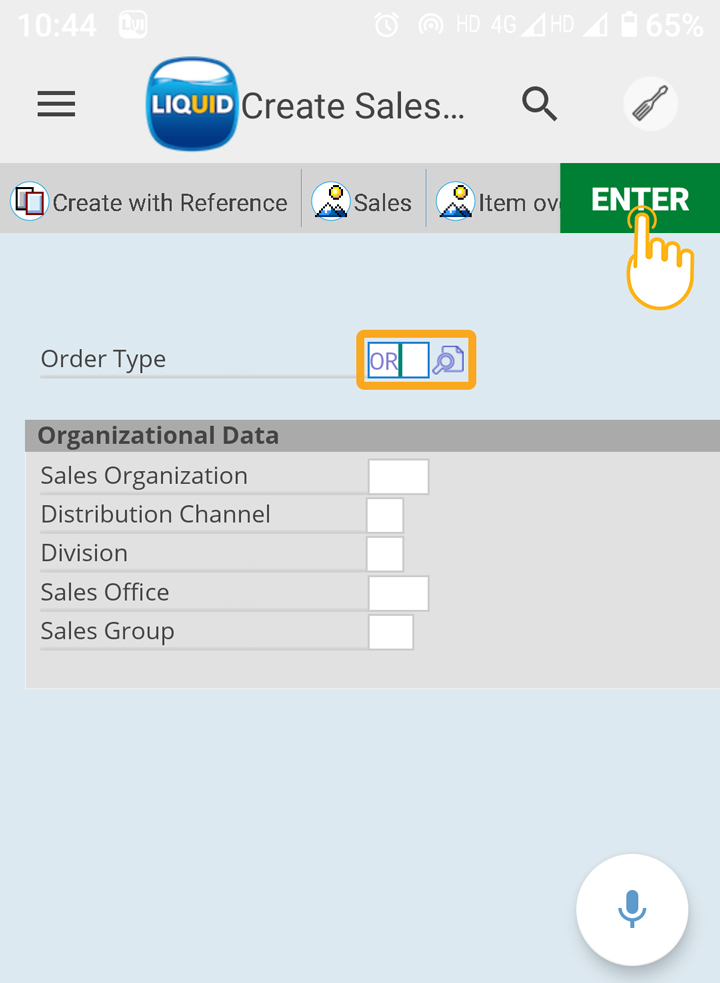This screenshot has height=983, width=720.
Task: Select the Sales Office input box
Action: 398,593
